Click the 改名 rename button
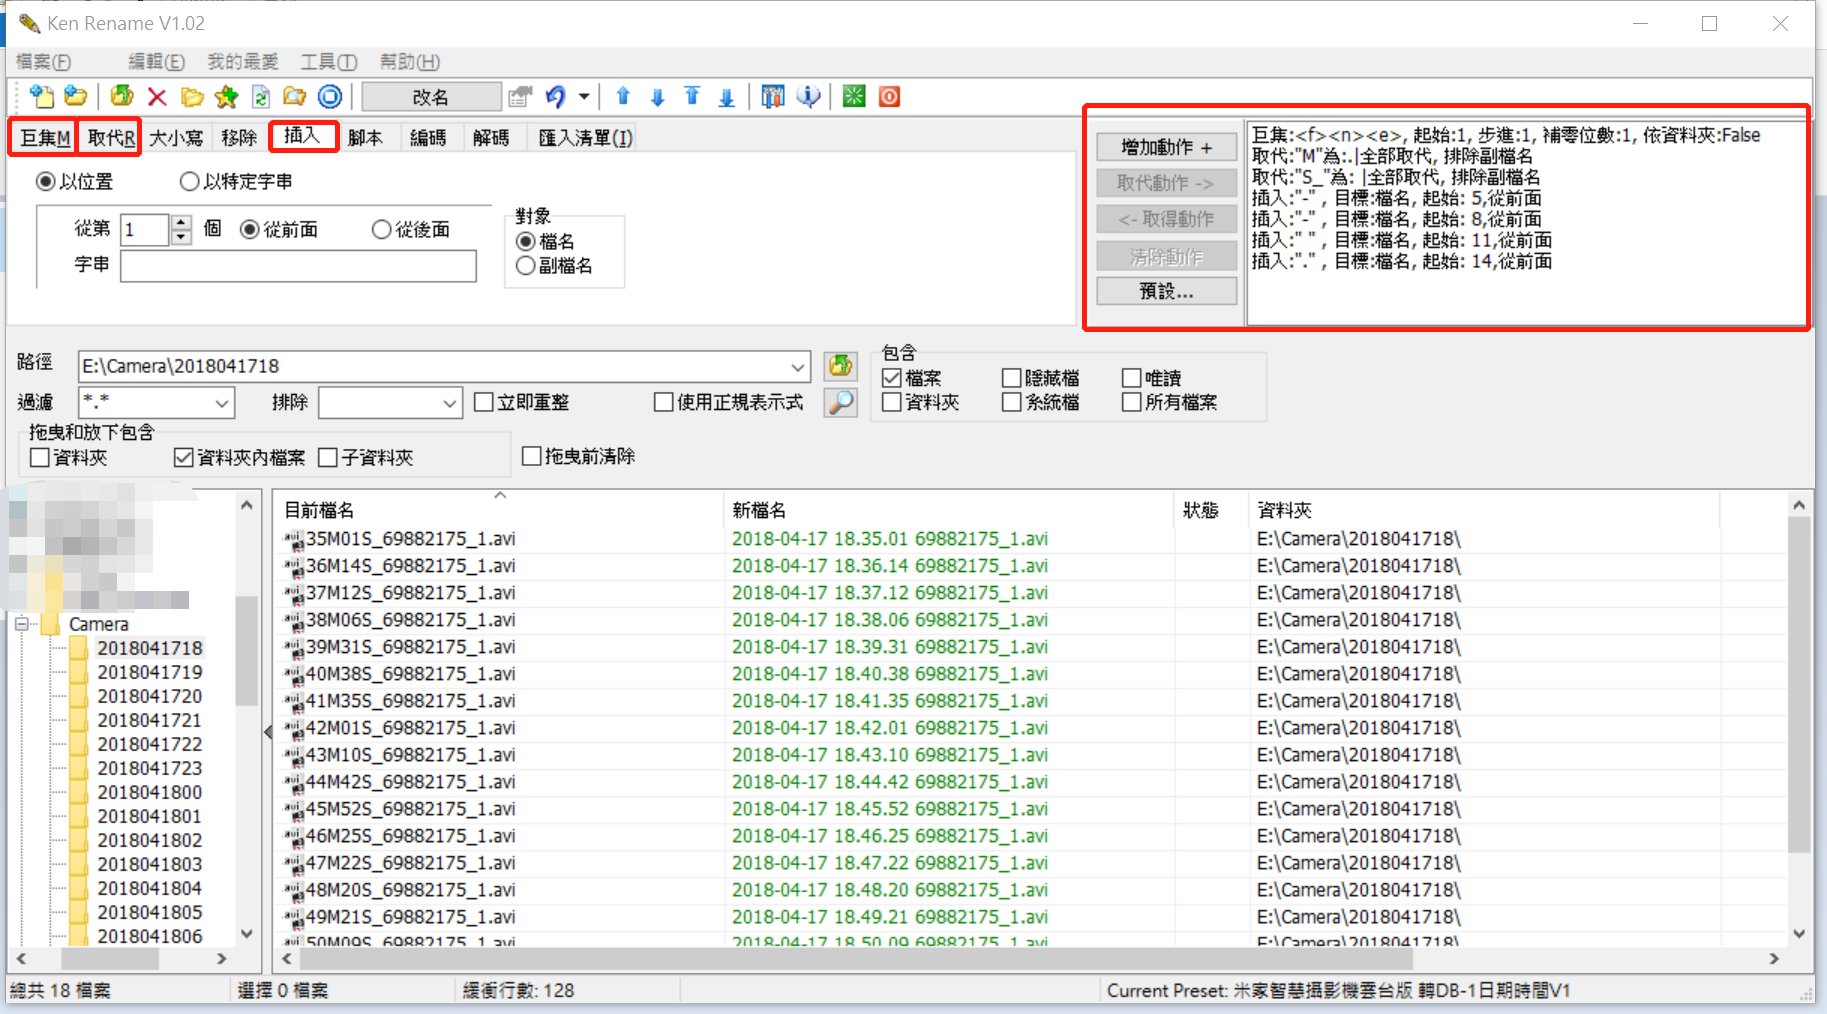 click(431, 97)
